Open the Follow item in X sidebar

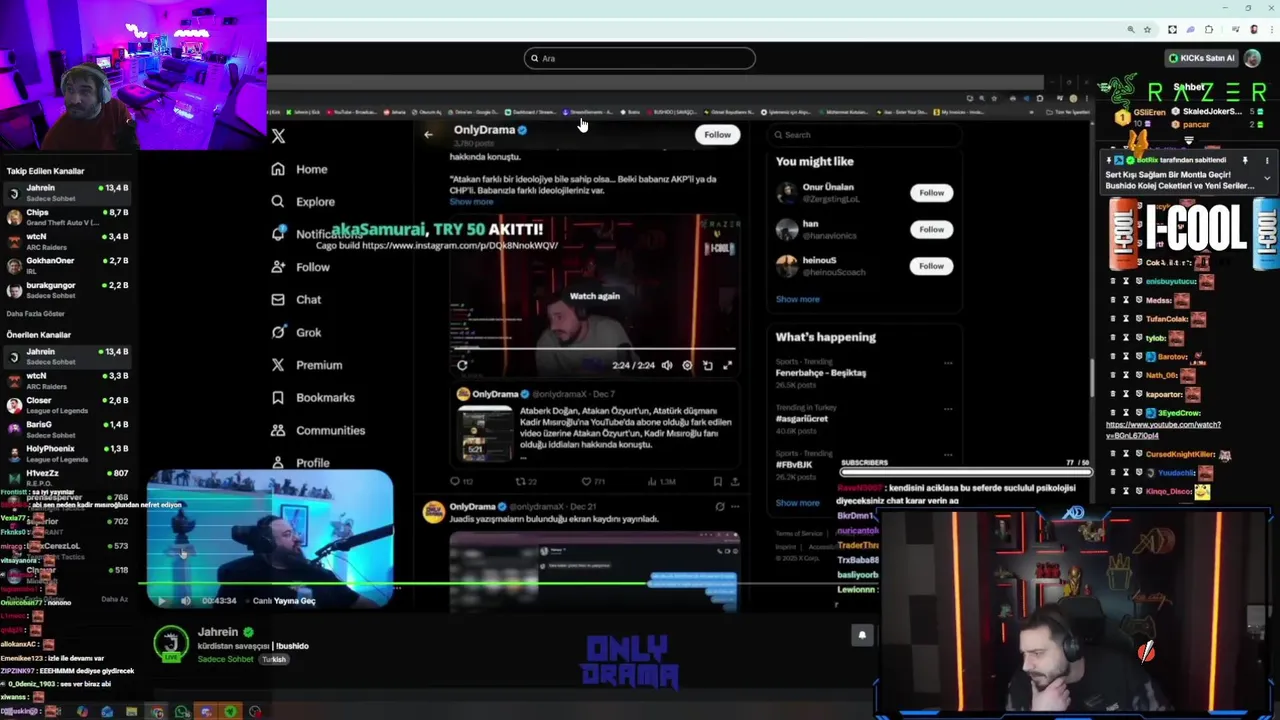(x=300, y=267)
